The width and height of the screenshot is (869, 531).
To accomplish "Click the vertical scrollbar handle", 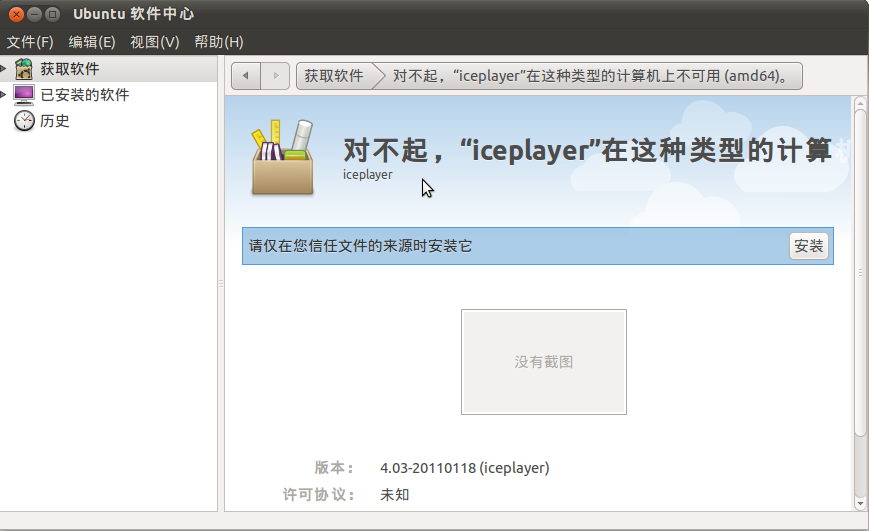I will pyautogui.click(x=860, y=273).
